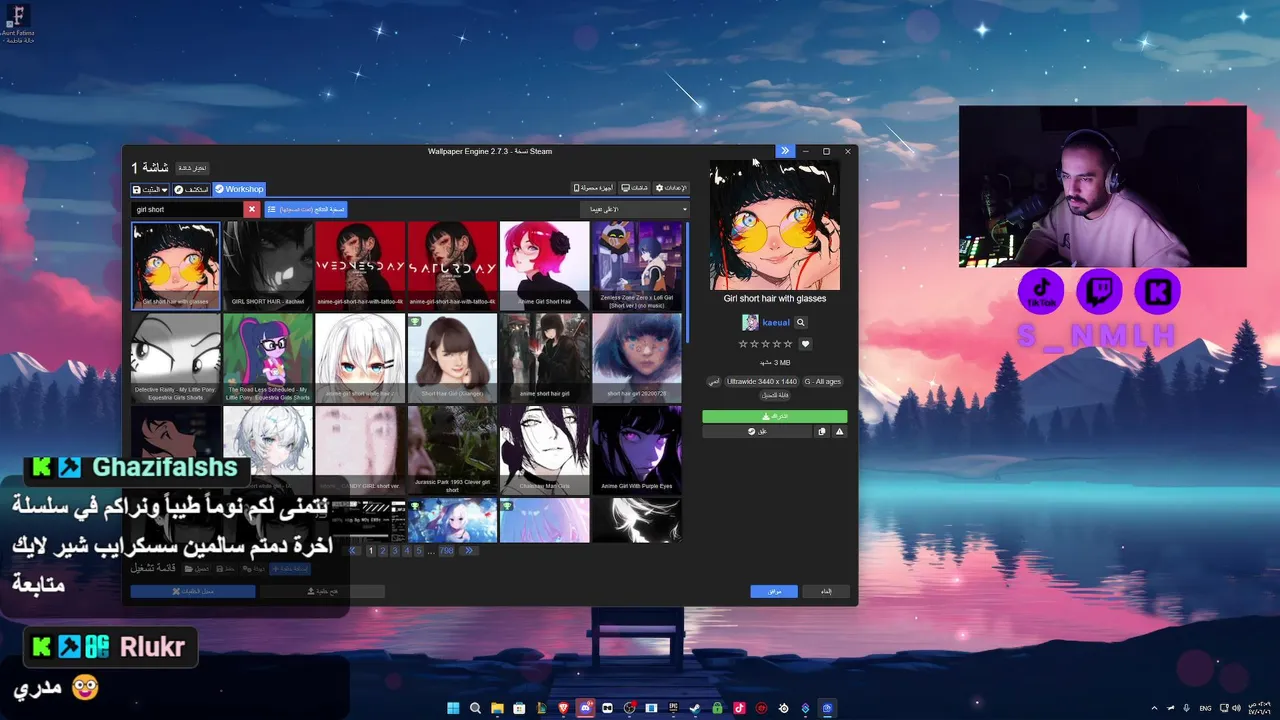Click the ENG language indicator in tray

(x=1205, y=708)
